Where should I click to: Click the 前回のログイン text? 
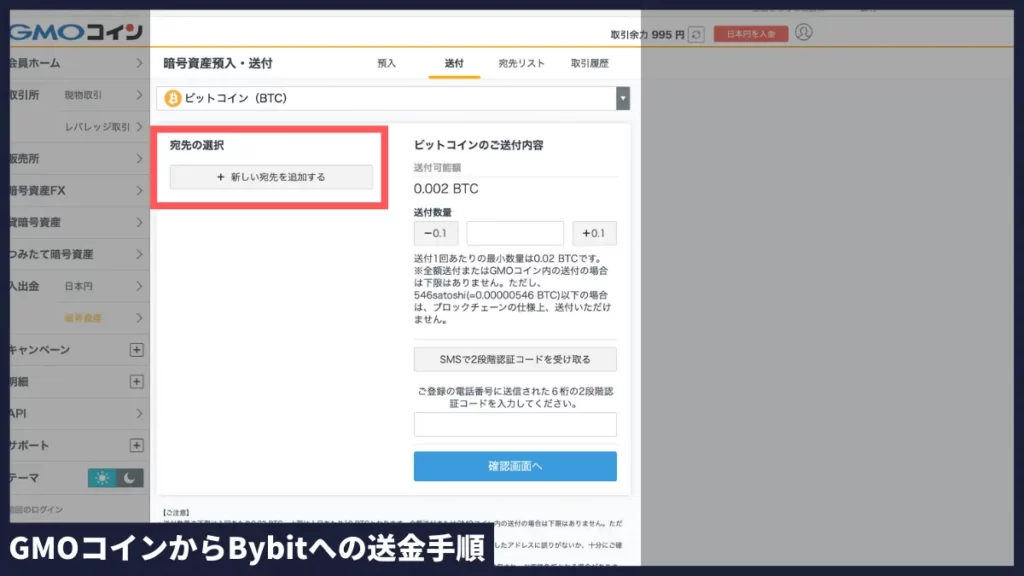37,509
